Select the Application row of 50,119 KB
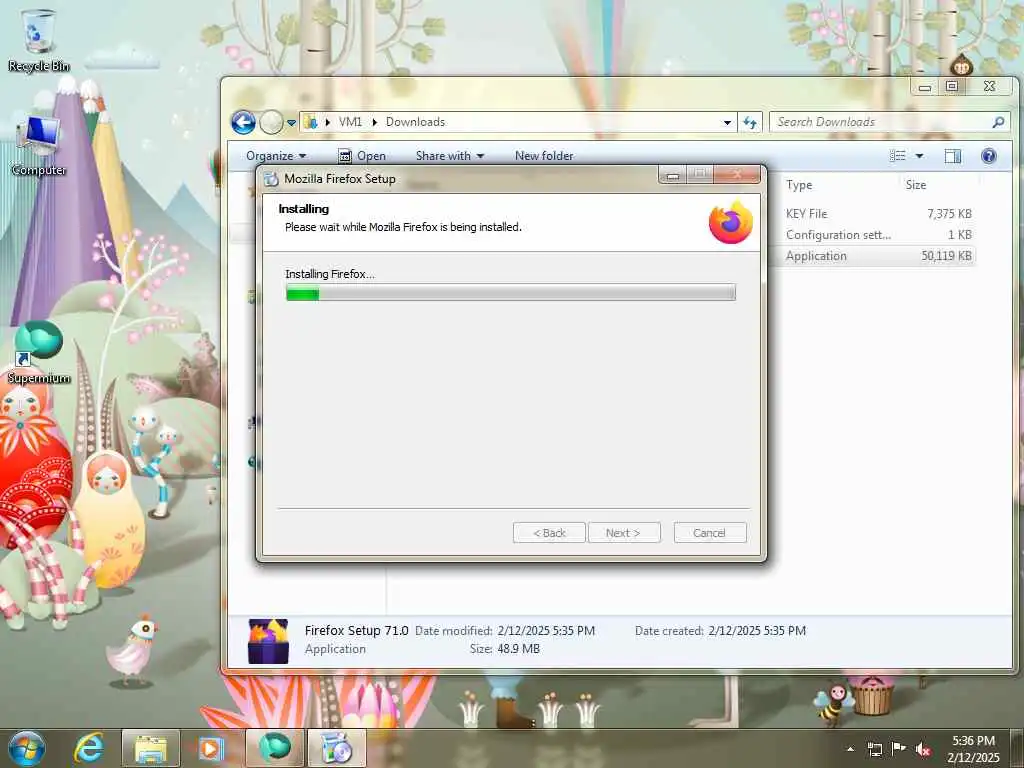This screenshot has width=1024, height=768. tap(879, 256)
